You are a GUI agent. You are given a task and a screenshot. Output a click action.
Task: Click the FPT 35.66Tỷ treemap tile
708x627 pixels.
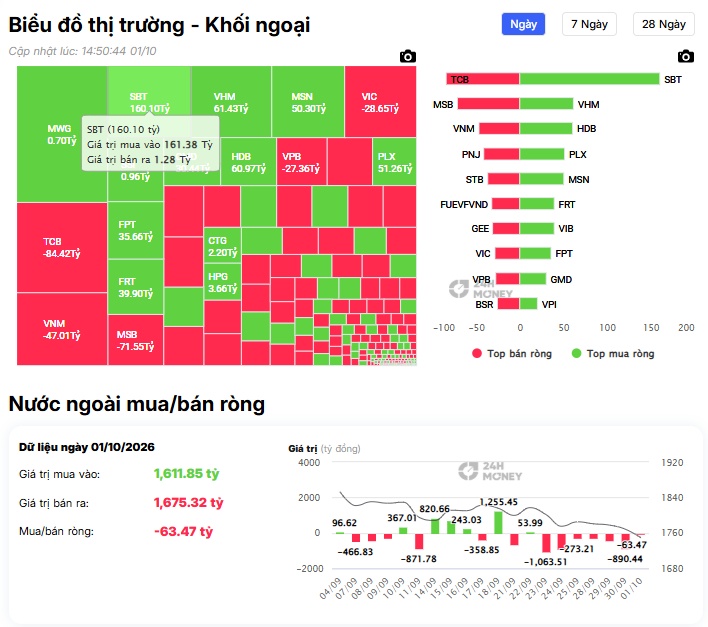pos(135,230)
